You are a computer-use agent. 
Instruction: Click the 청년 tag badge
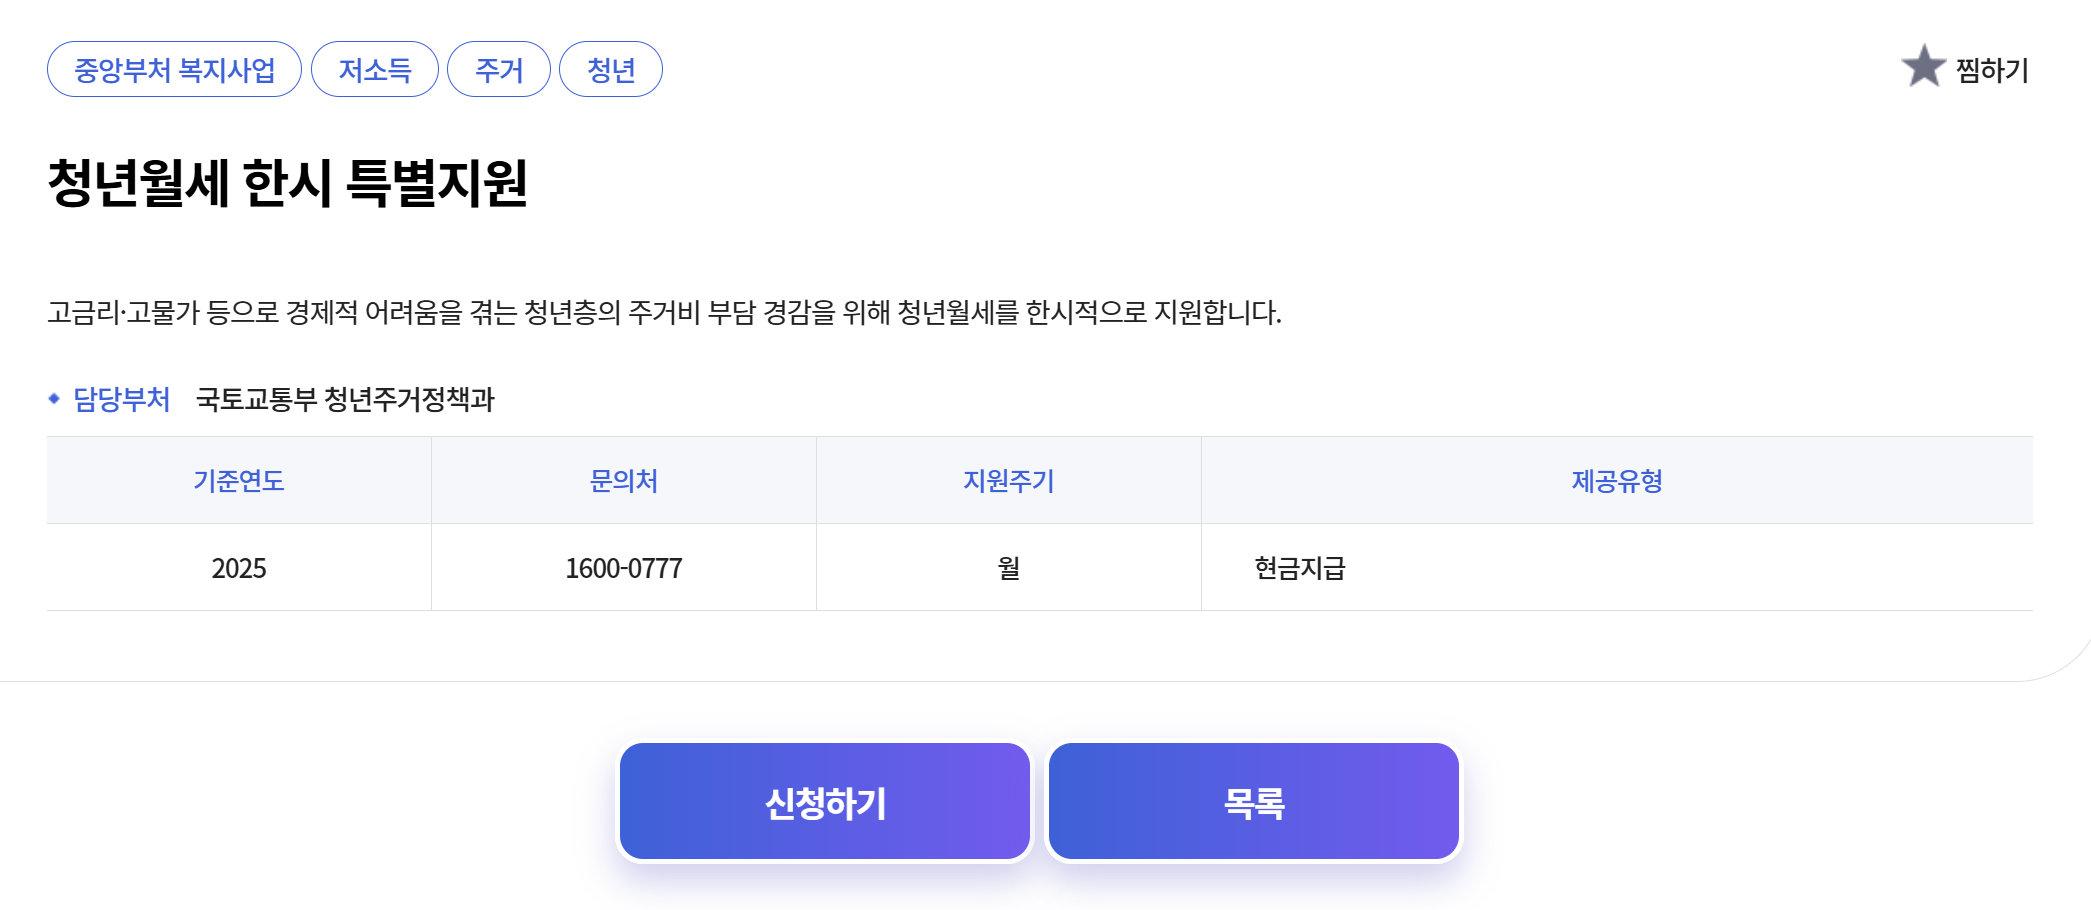coord(611,69)
